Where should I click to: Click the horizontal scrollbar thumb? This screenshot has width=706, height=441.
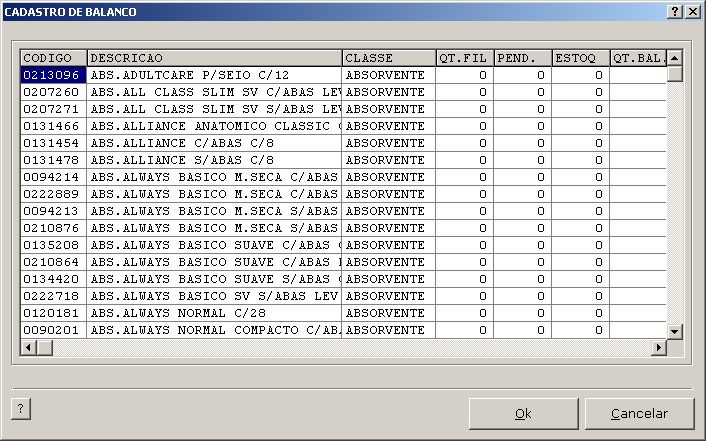tap(45, 347)
